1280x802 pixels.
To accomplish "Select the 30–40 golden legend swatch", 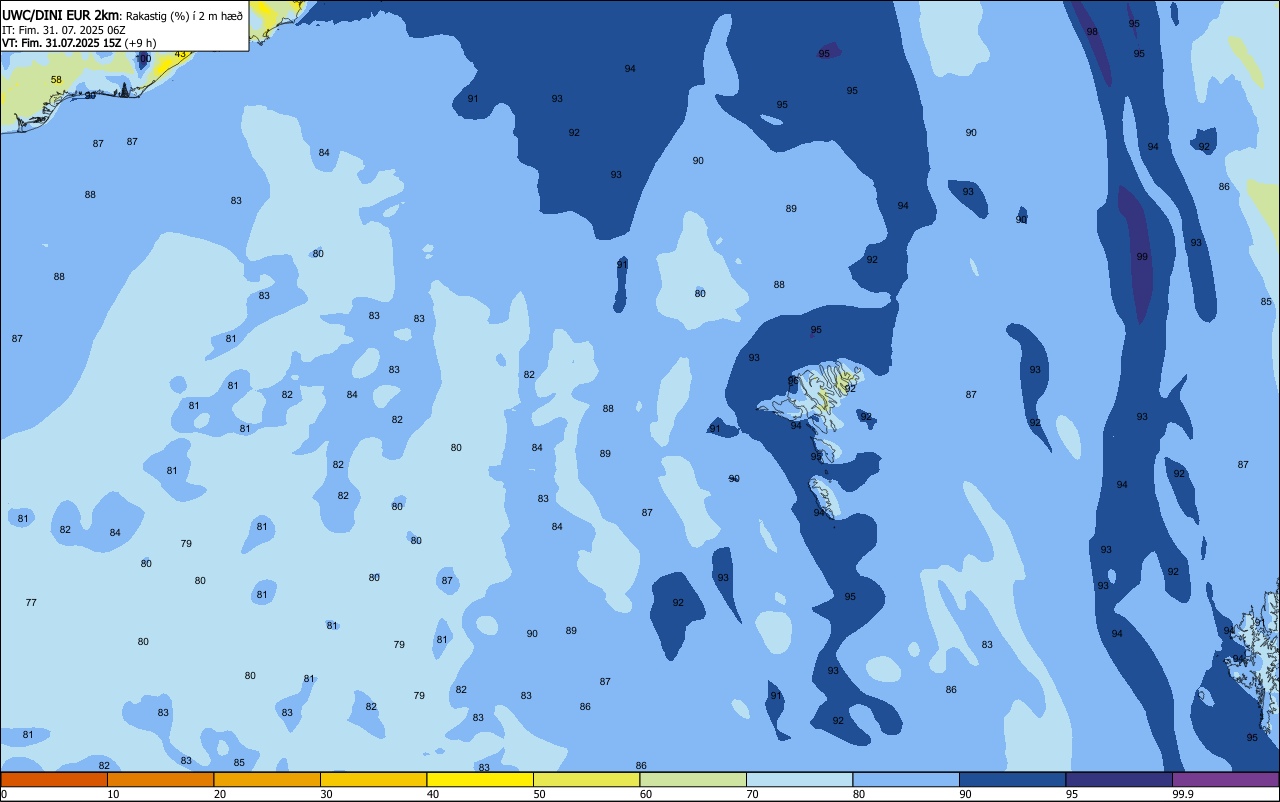I will click(x=373, y=779).
